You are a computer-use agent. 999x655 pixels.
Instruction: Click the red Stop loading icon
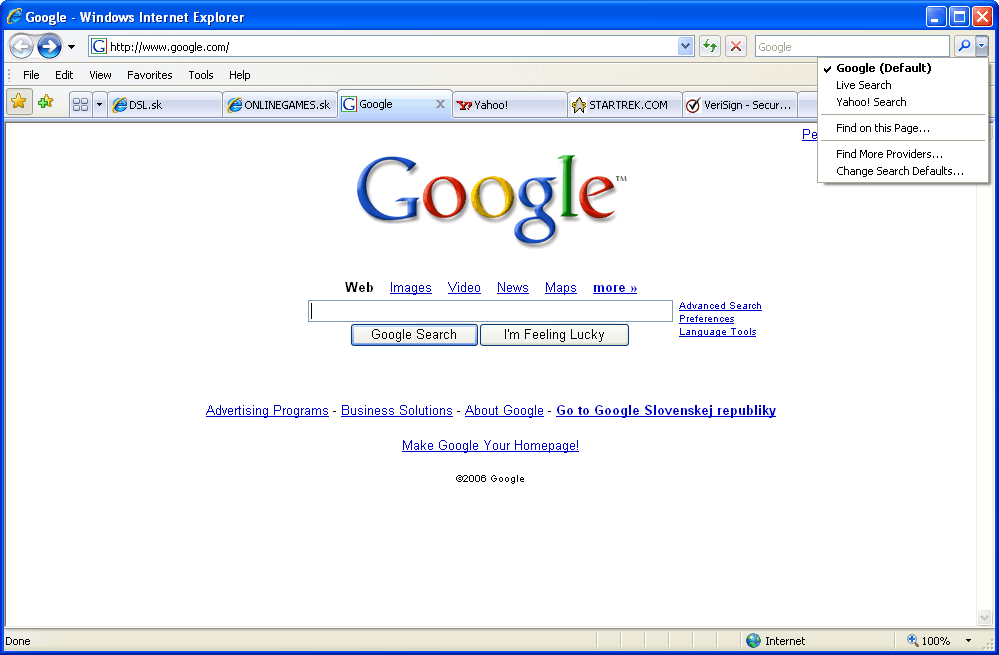click(736, 46)
